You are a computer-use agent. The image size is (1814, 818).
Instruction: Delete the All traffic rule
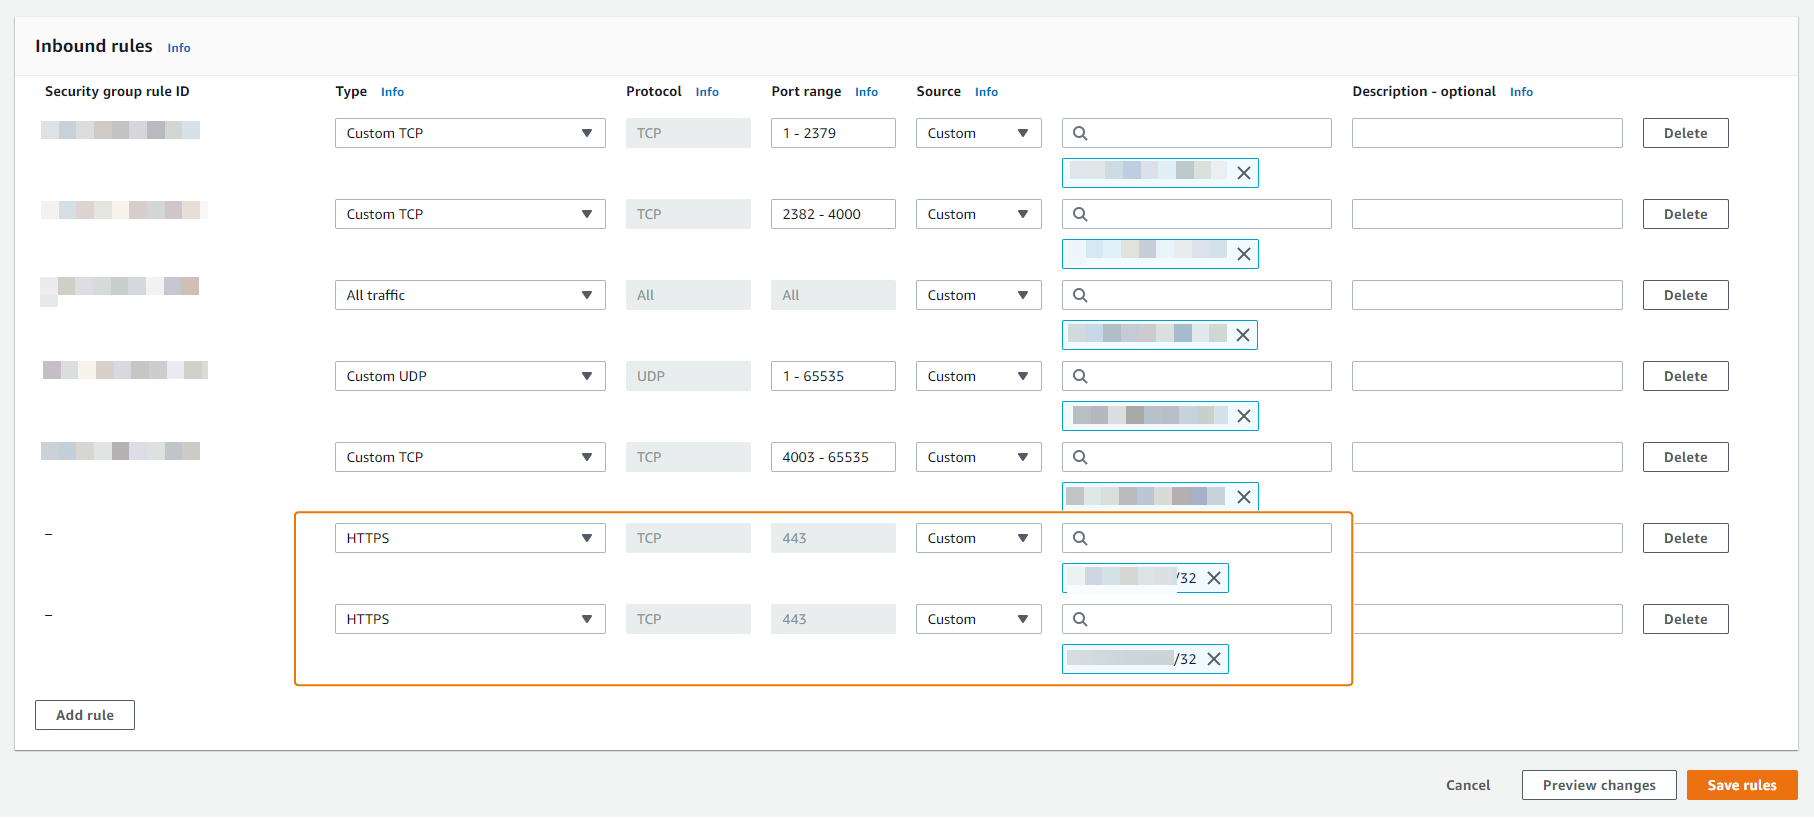click(1684, 295)
